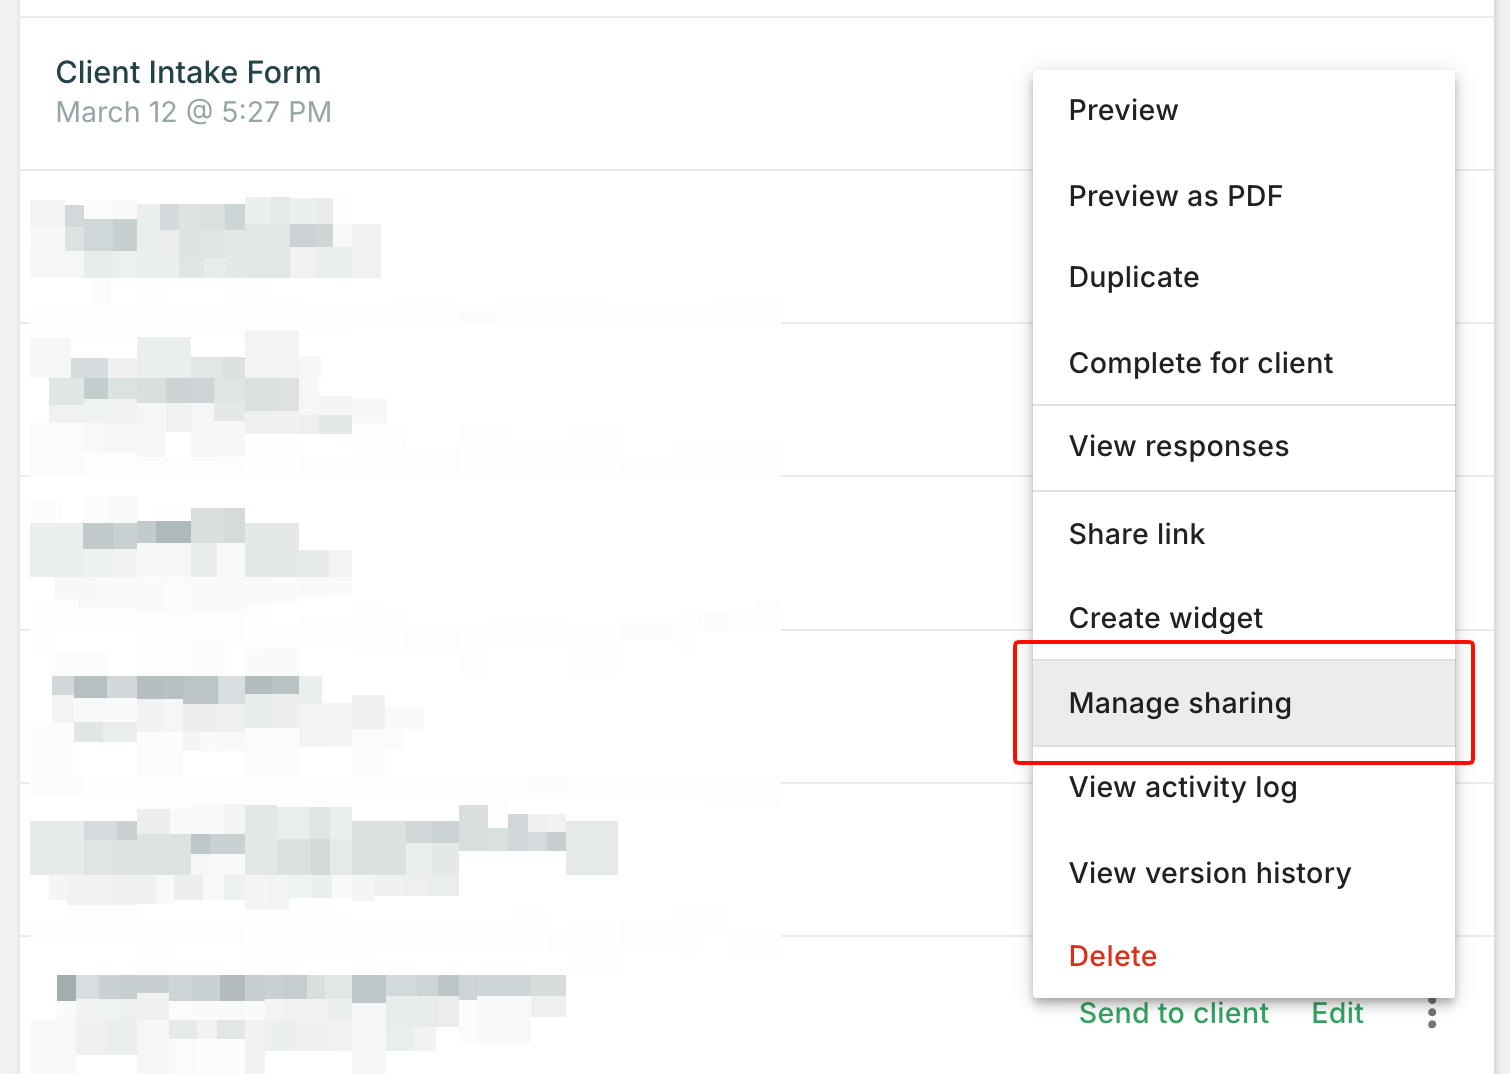Open the three-dot more options menu
This screenshot has width=1510, height=1074.
click(x=1432, y=1013)
